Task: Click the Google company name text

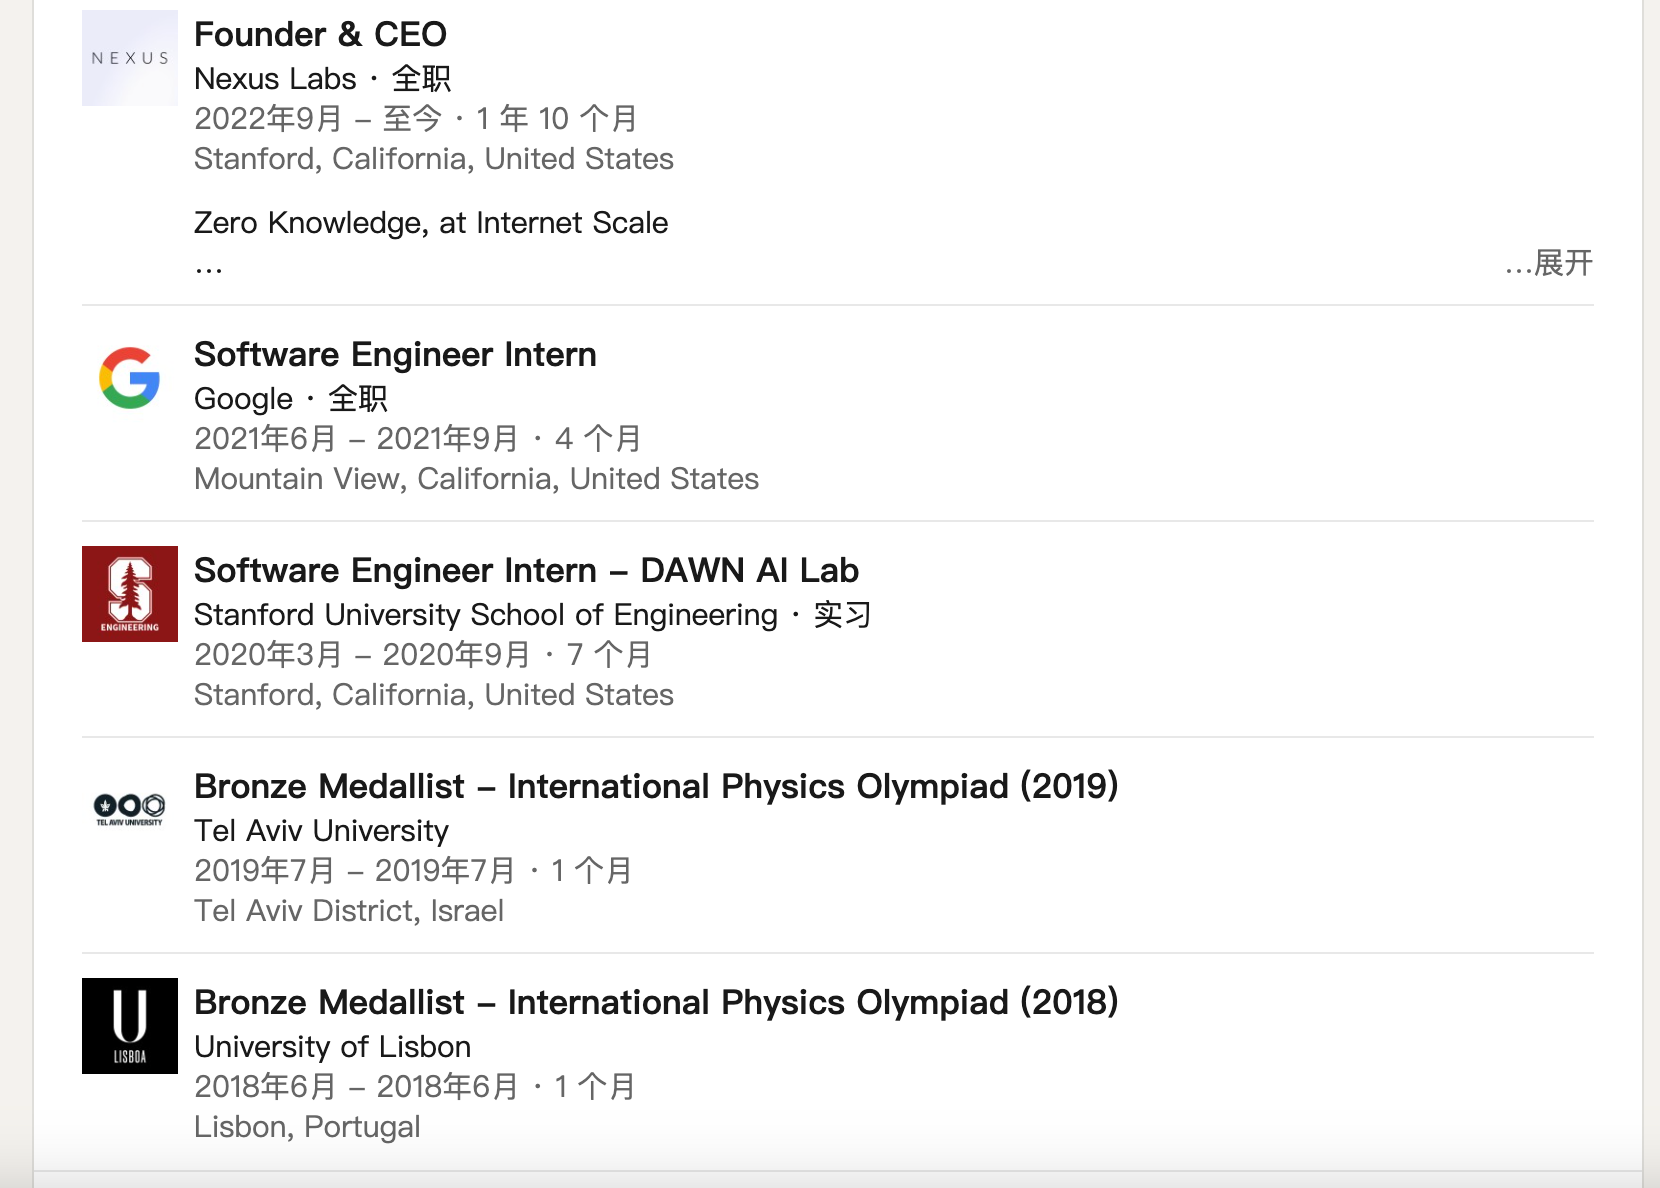Action: coord(243,398)
